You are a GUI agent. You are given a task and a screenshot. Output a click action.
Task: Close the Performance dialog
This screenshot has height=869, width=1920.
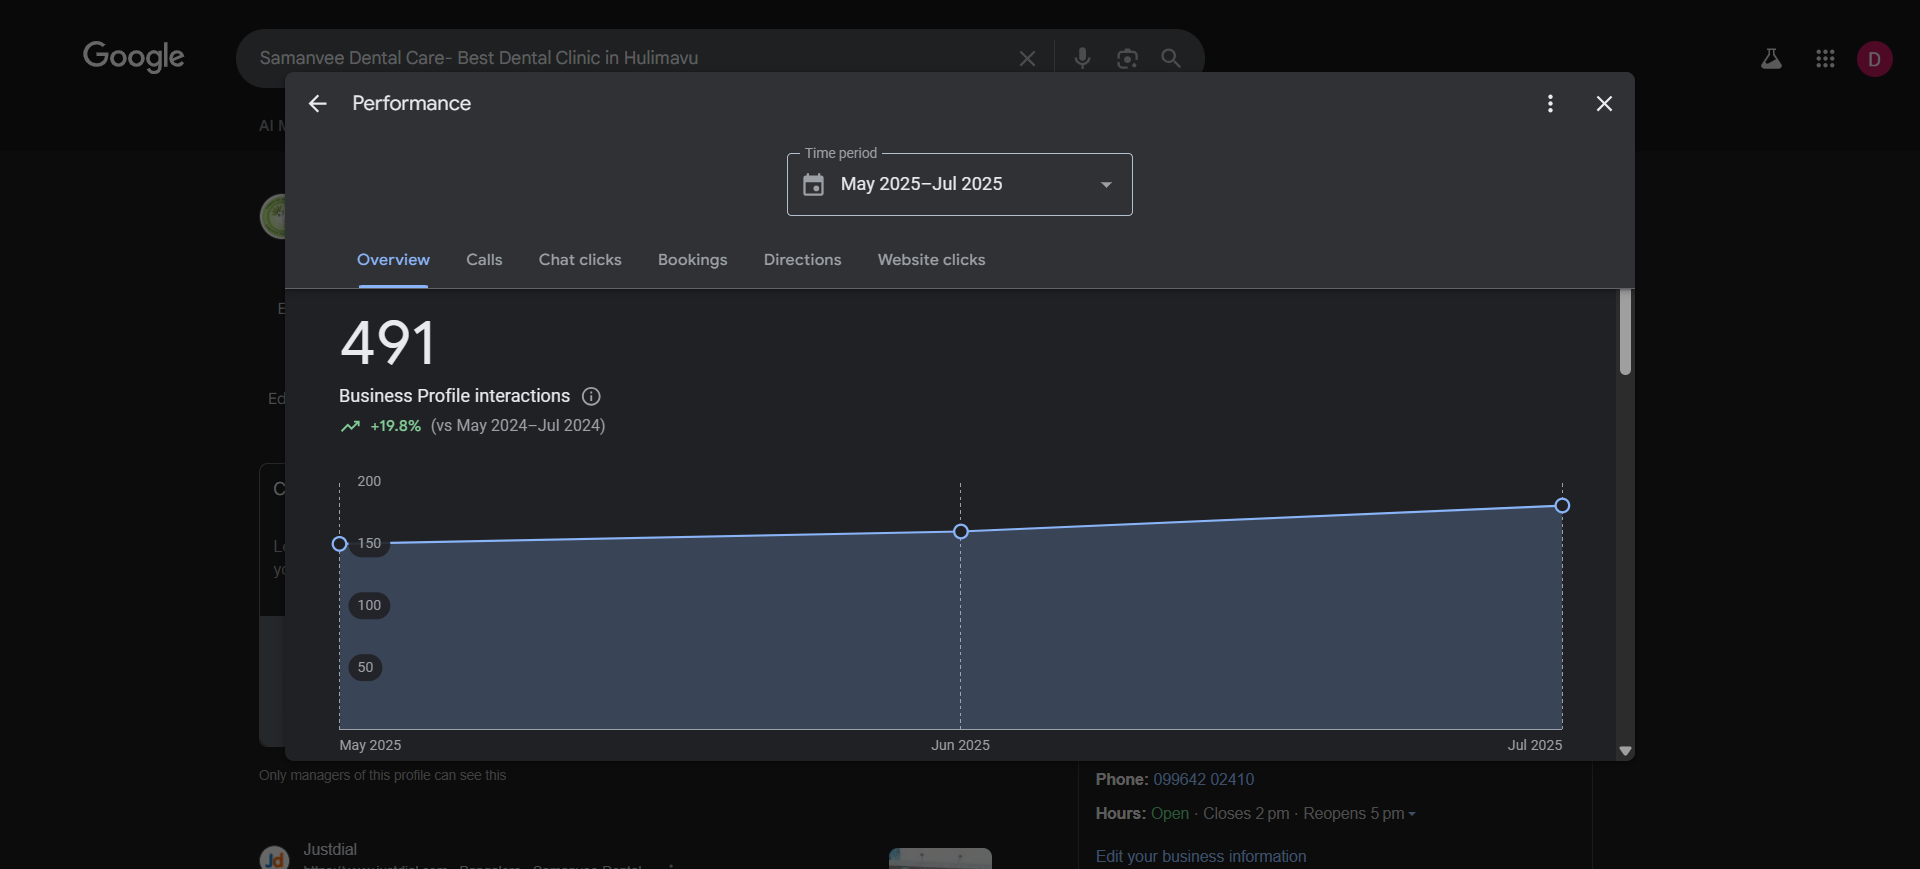point(1604,104)
